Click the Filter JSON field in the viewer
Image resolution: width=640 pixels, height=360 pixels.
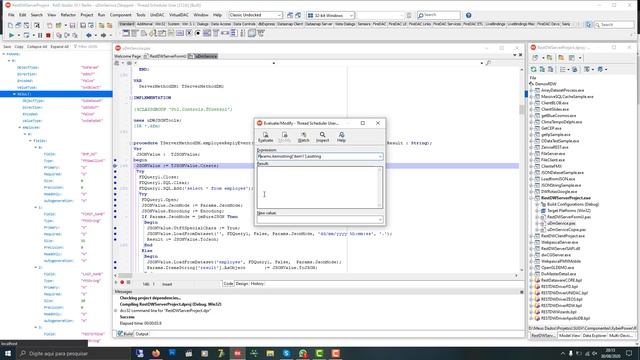(88, 47)
